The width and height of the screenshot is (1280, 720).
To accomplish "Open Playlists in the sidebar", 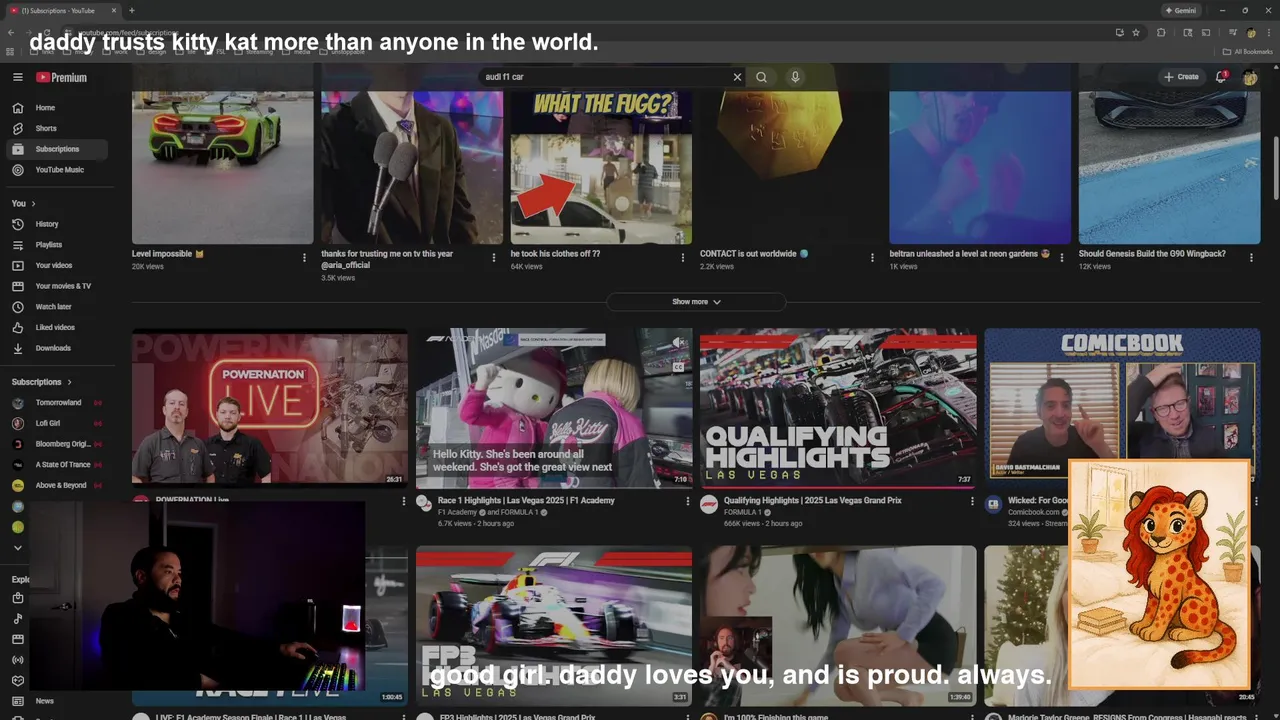I will pos(57,245).
